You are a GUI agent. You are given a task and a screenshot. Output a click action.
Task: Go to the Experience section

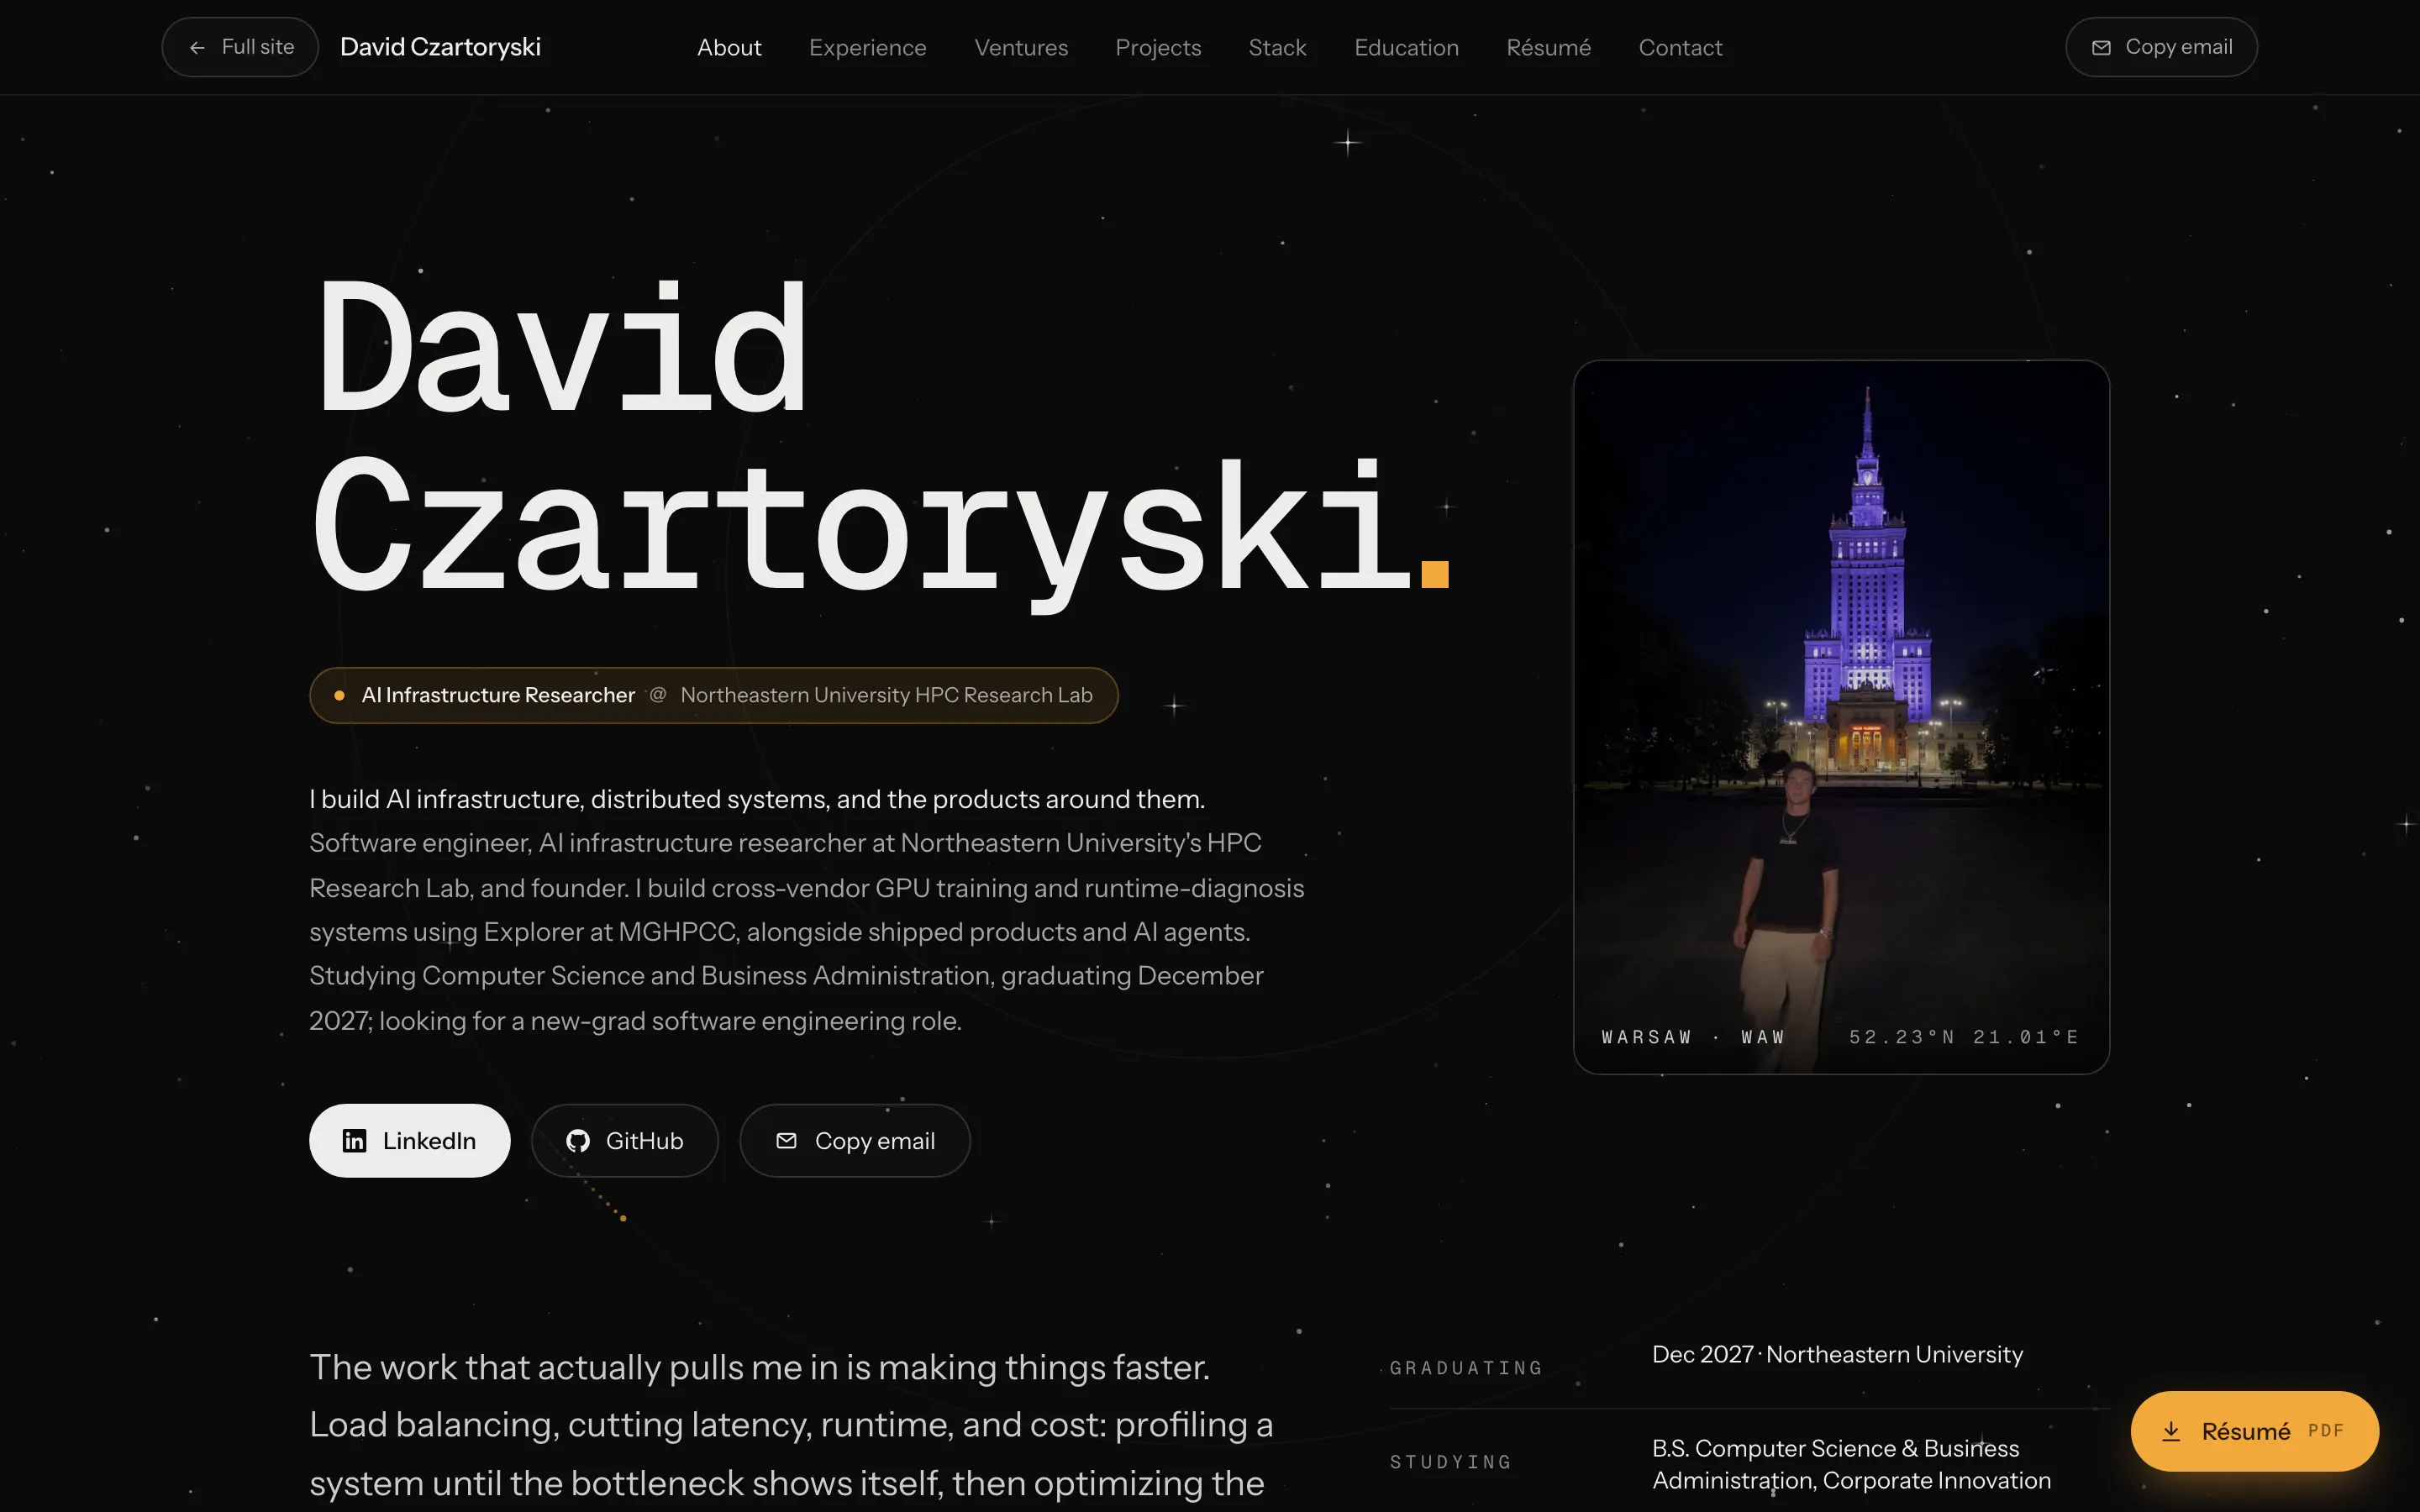tap(867, 47)
